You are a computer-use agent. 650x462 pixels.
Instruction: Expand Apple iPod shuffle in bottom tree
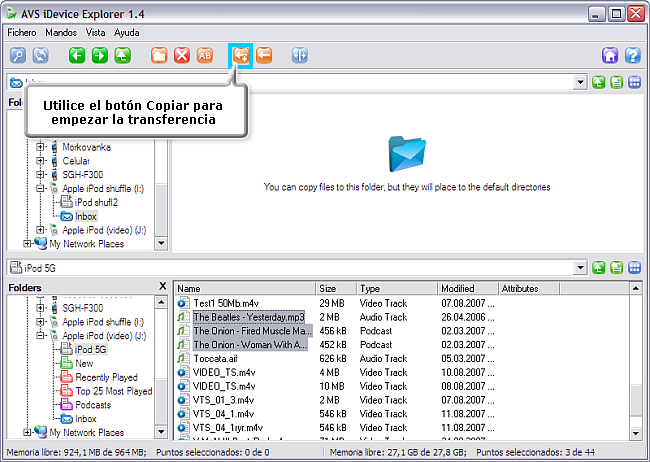40,322
